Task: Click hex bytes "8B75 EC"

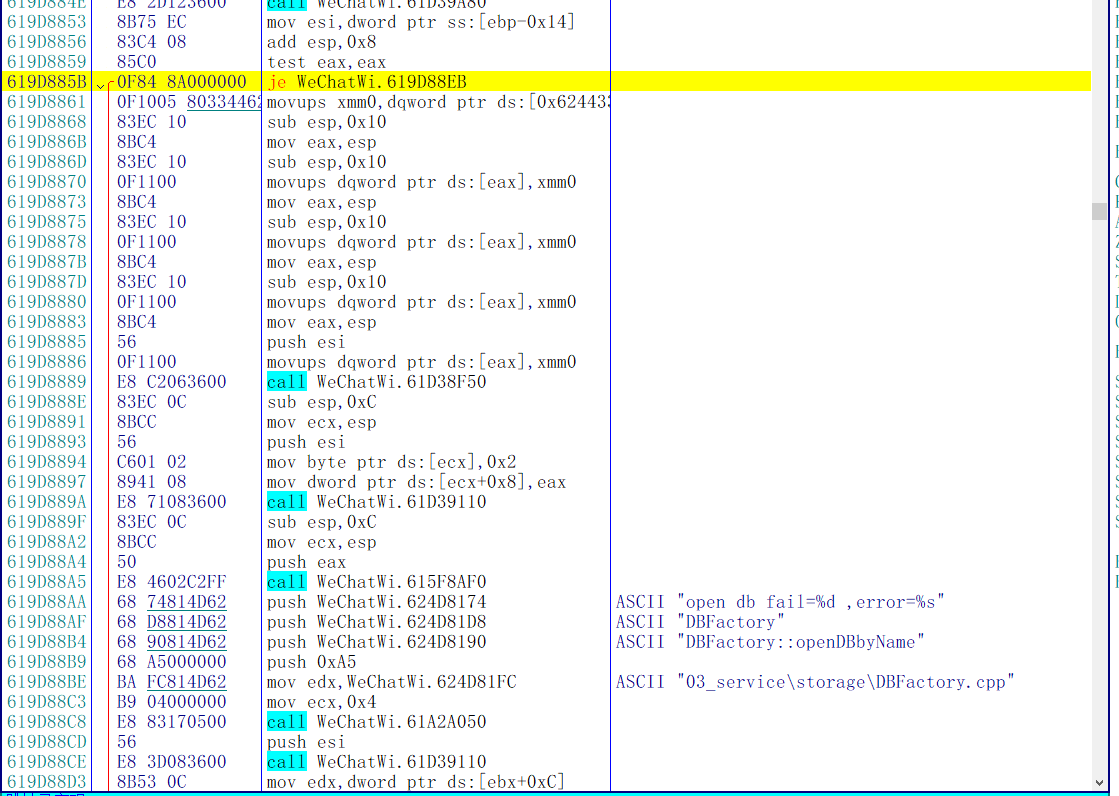Action: 151,22
